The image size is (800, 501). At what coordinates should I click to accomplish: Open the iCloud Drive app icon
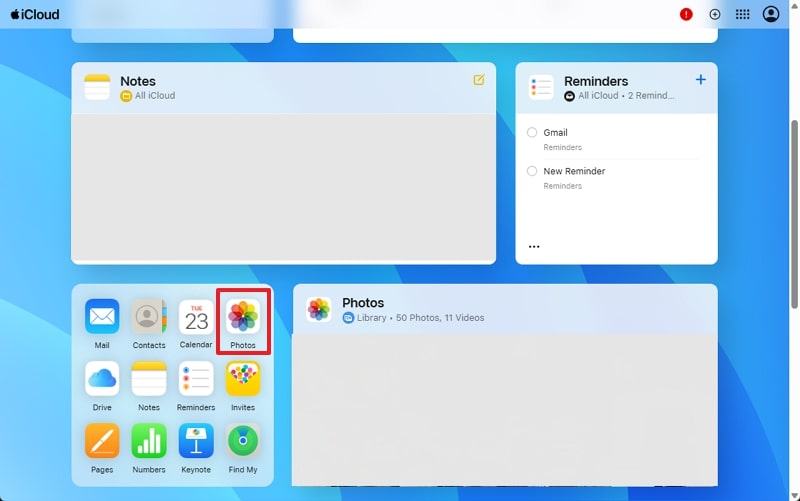[x=102, y=379]
